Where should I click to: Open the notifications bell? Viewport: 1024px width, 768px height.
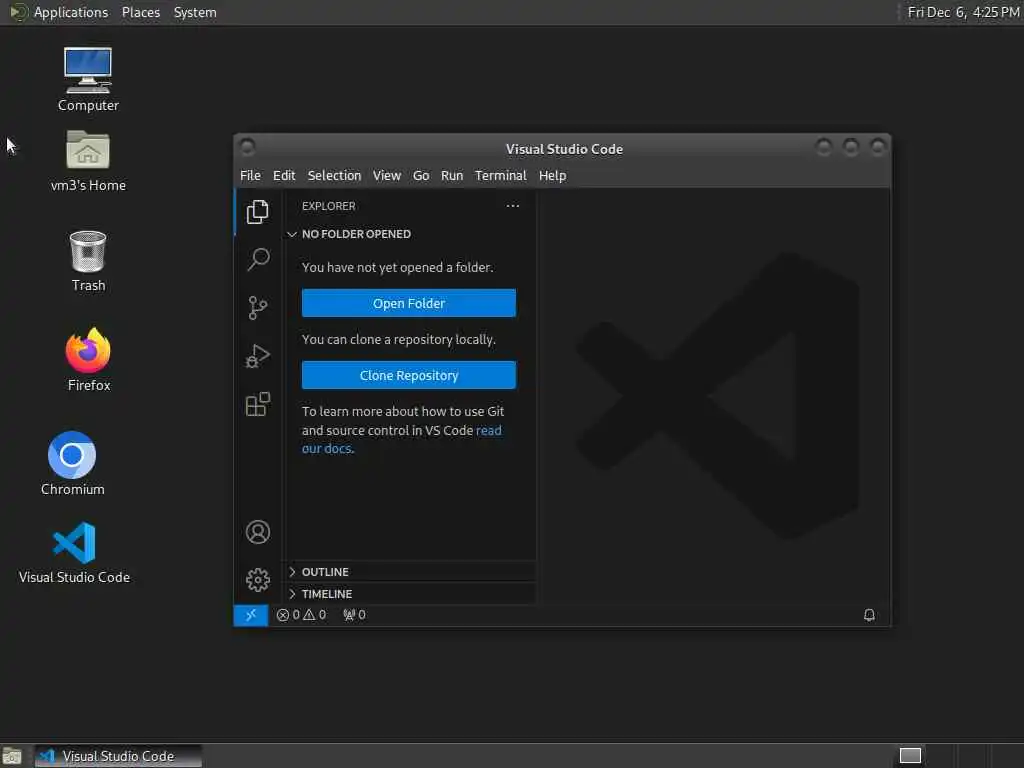[869, 615]
